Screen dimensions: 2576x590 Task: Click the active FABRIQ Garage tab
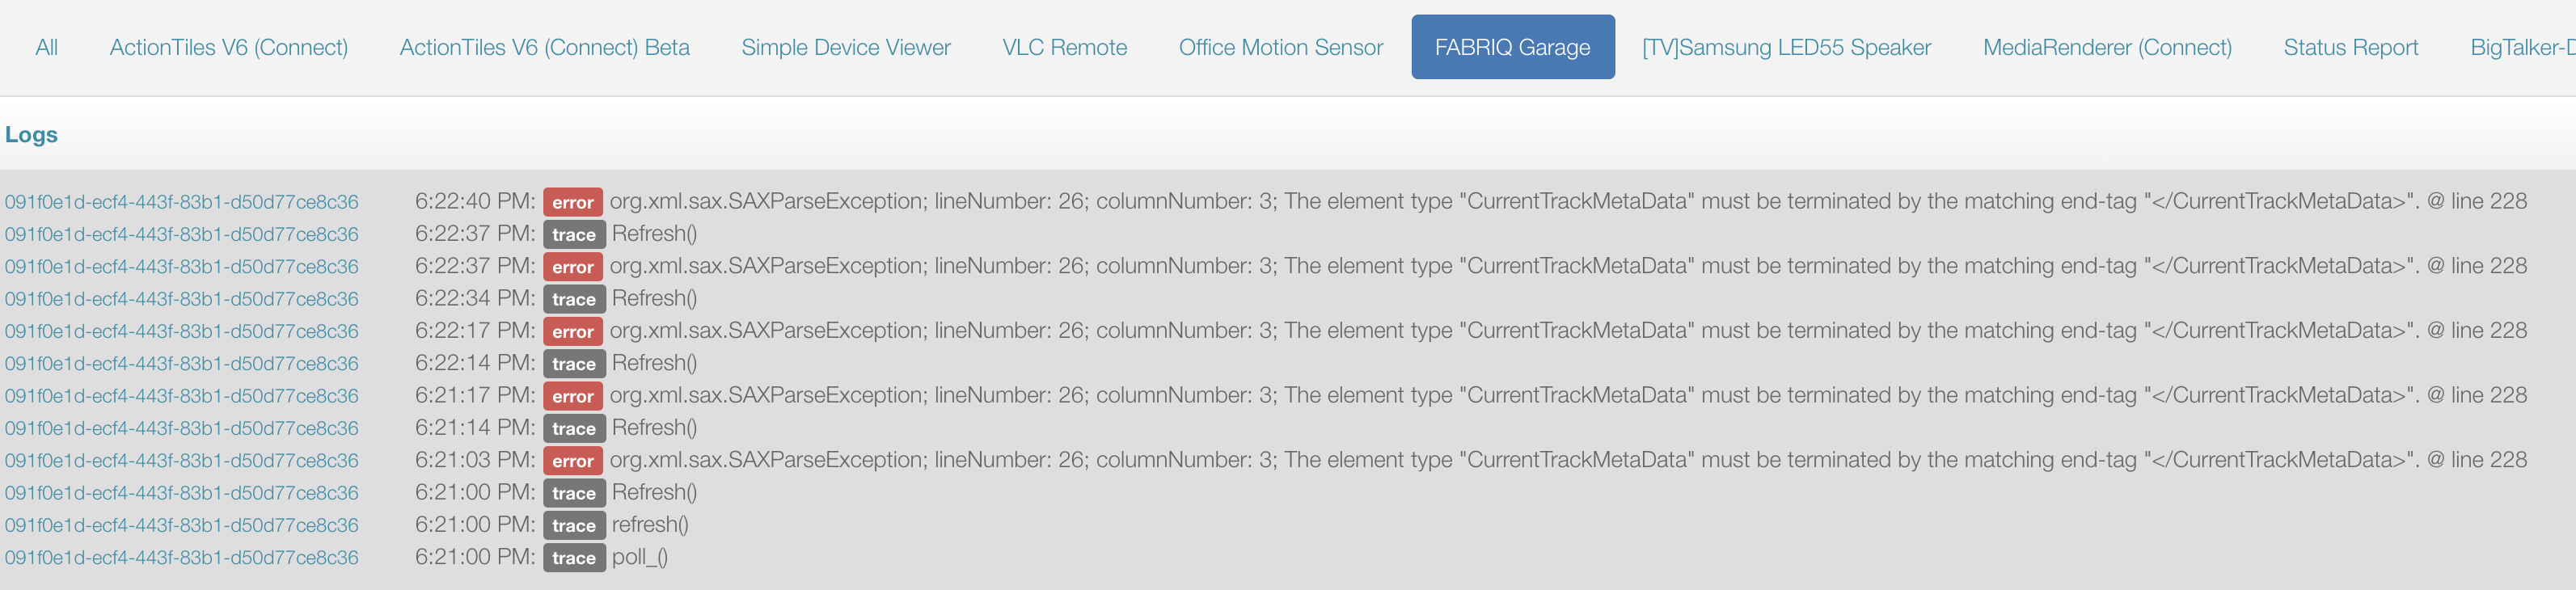[1513, 47]
